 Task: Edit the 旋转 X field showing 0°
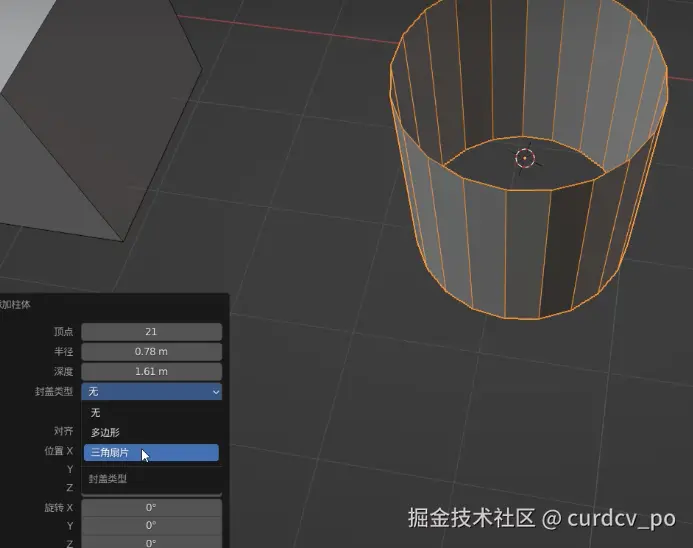click(x=152, y=507)
